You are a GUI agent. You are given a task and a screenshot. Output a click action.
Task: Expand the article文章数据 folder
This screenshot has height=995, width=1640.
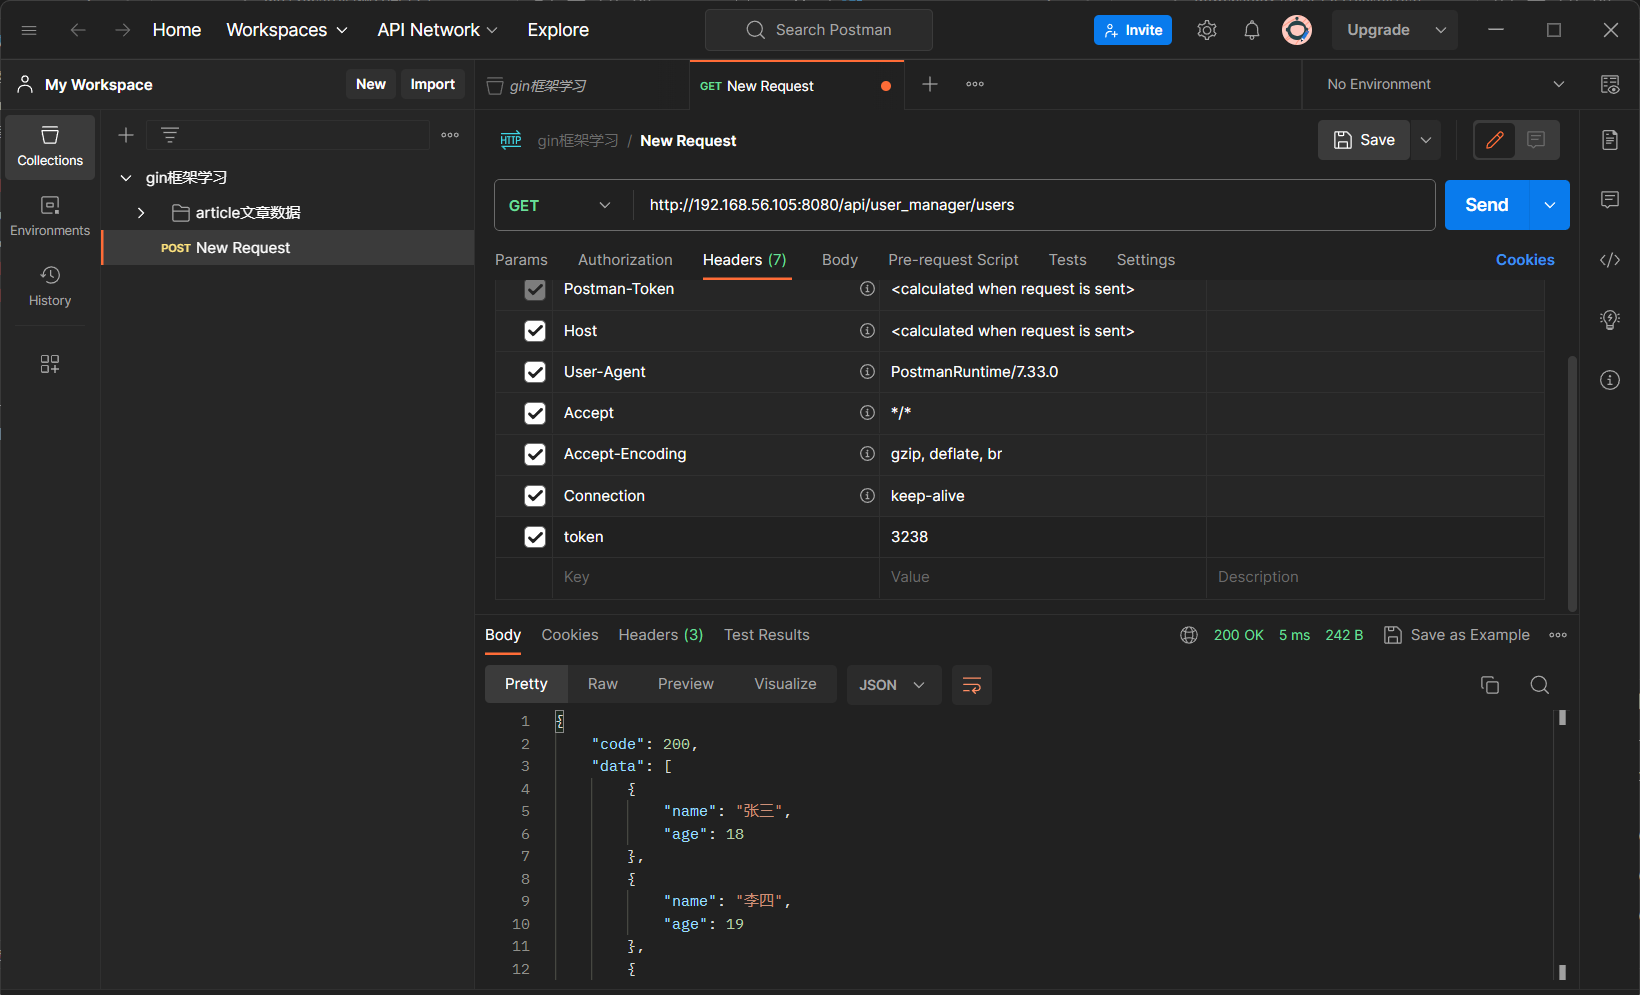click(x=141, y=213)
